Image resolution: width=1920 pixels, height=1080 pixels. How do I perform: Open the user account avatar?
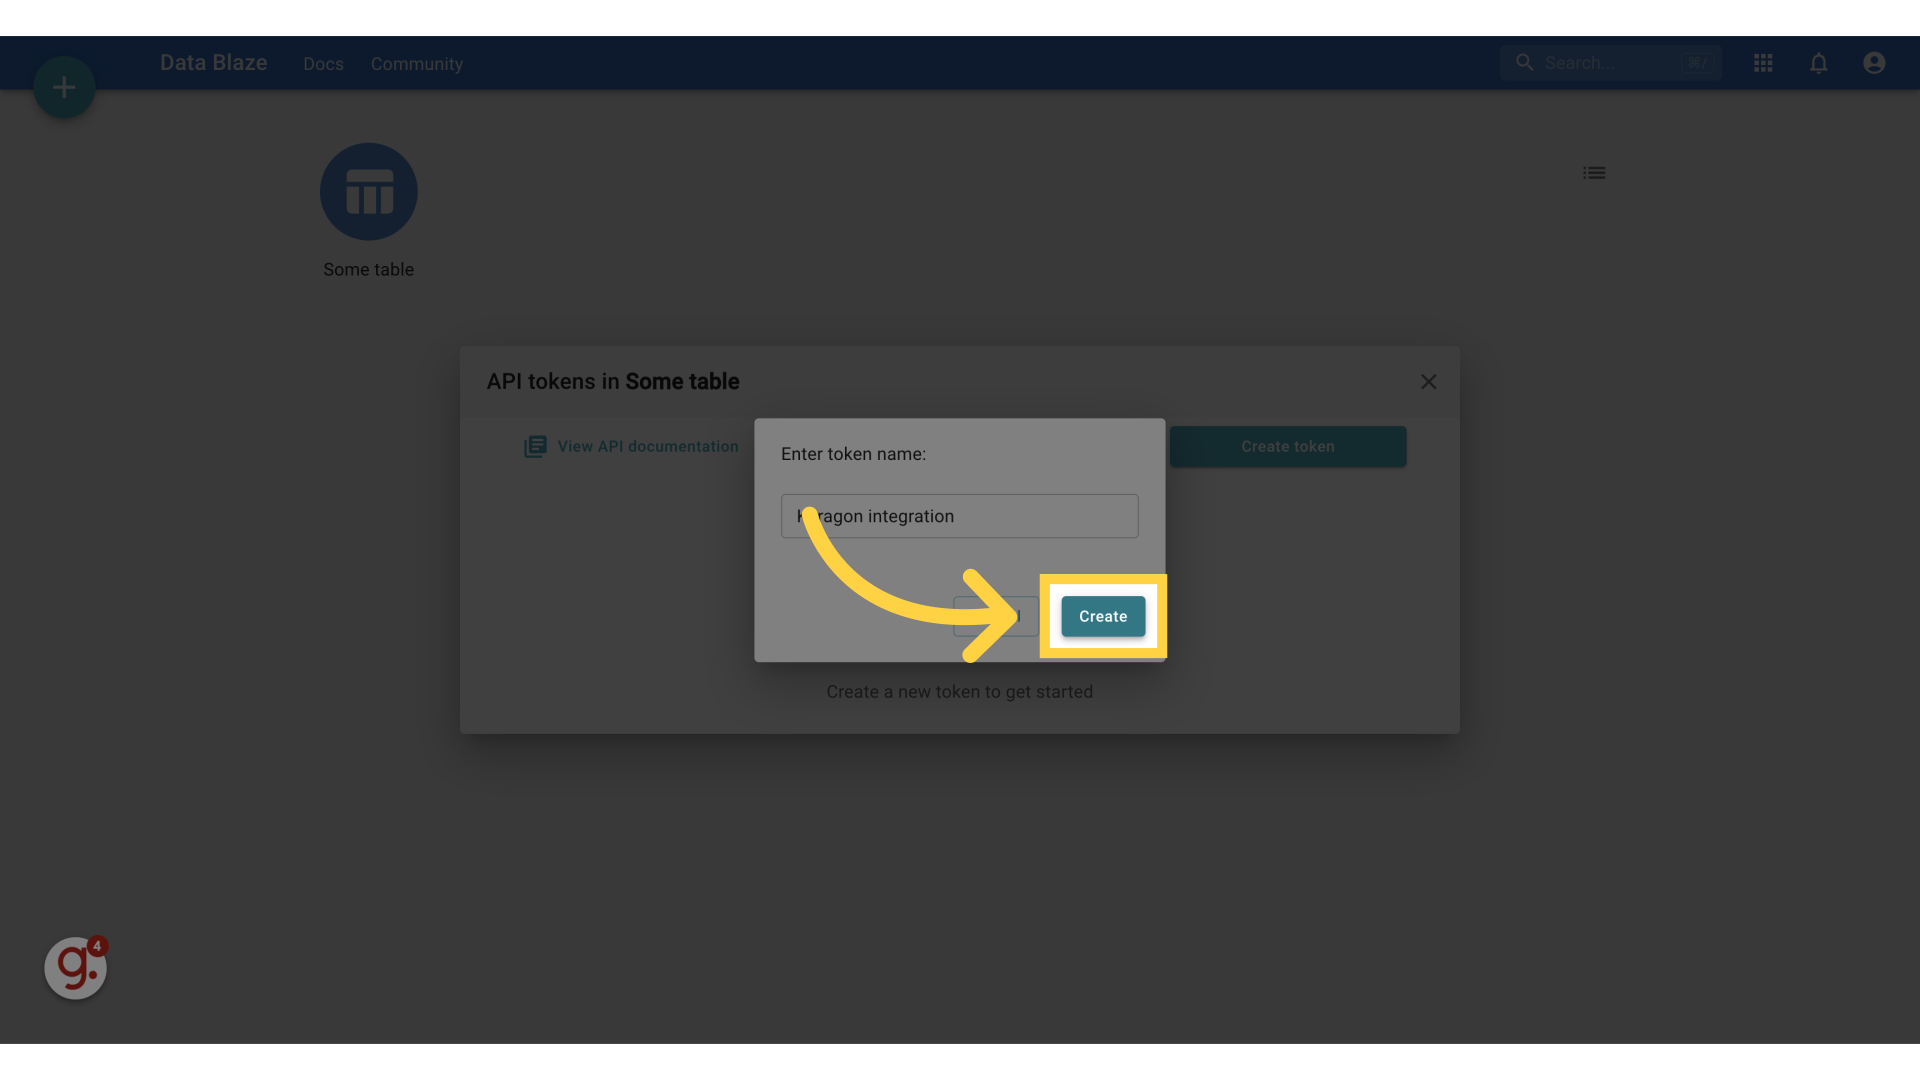tap(1874, 63)
